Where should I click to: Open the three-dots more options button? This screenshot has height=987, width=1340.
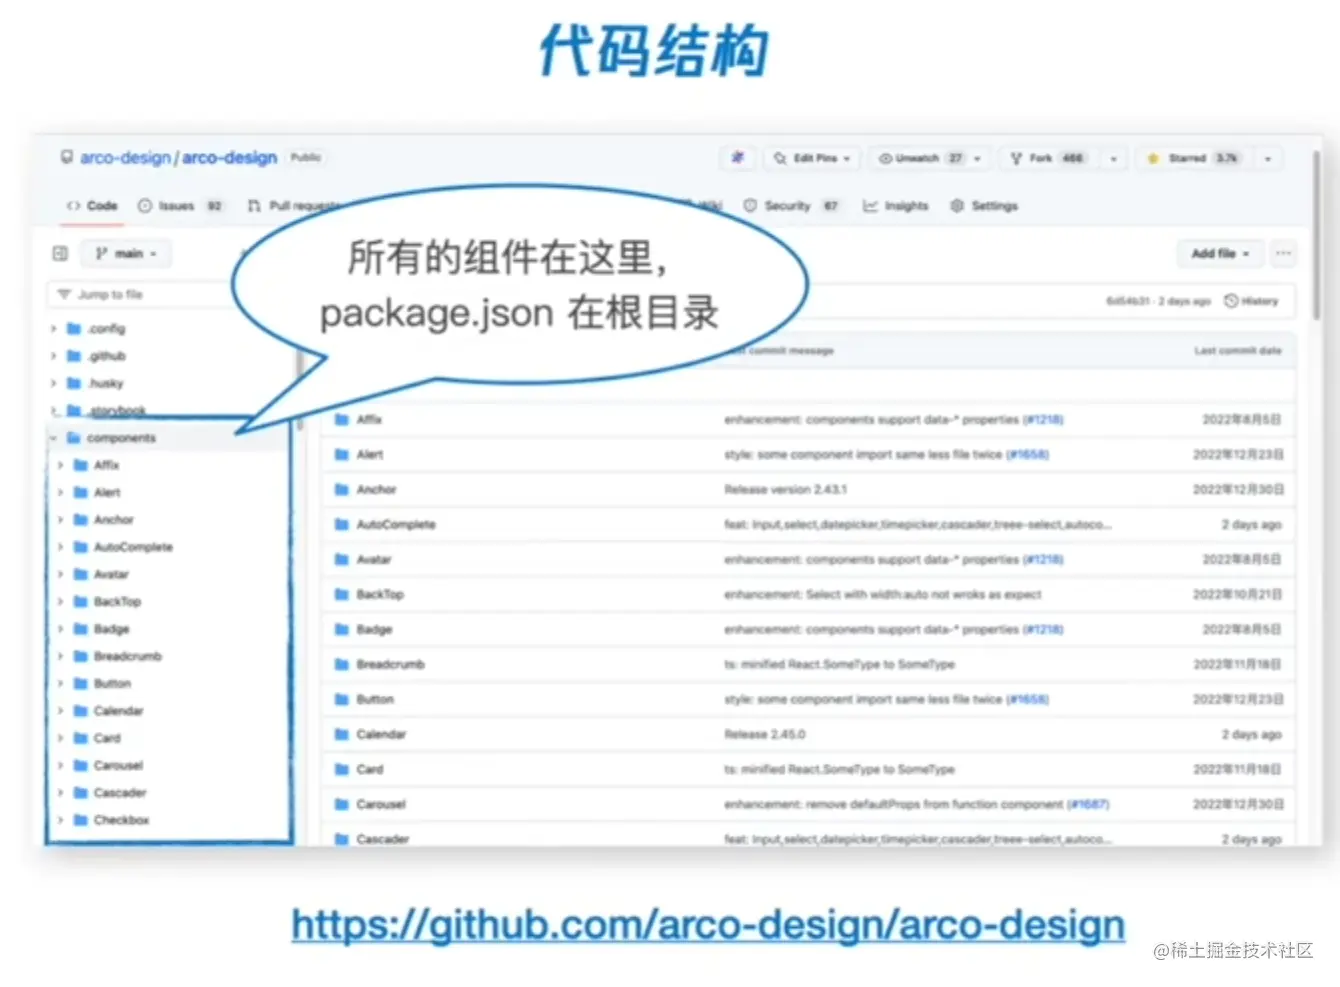click(1283, 254)
